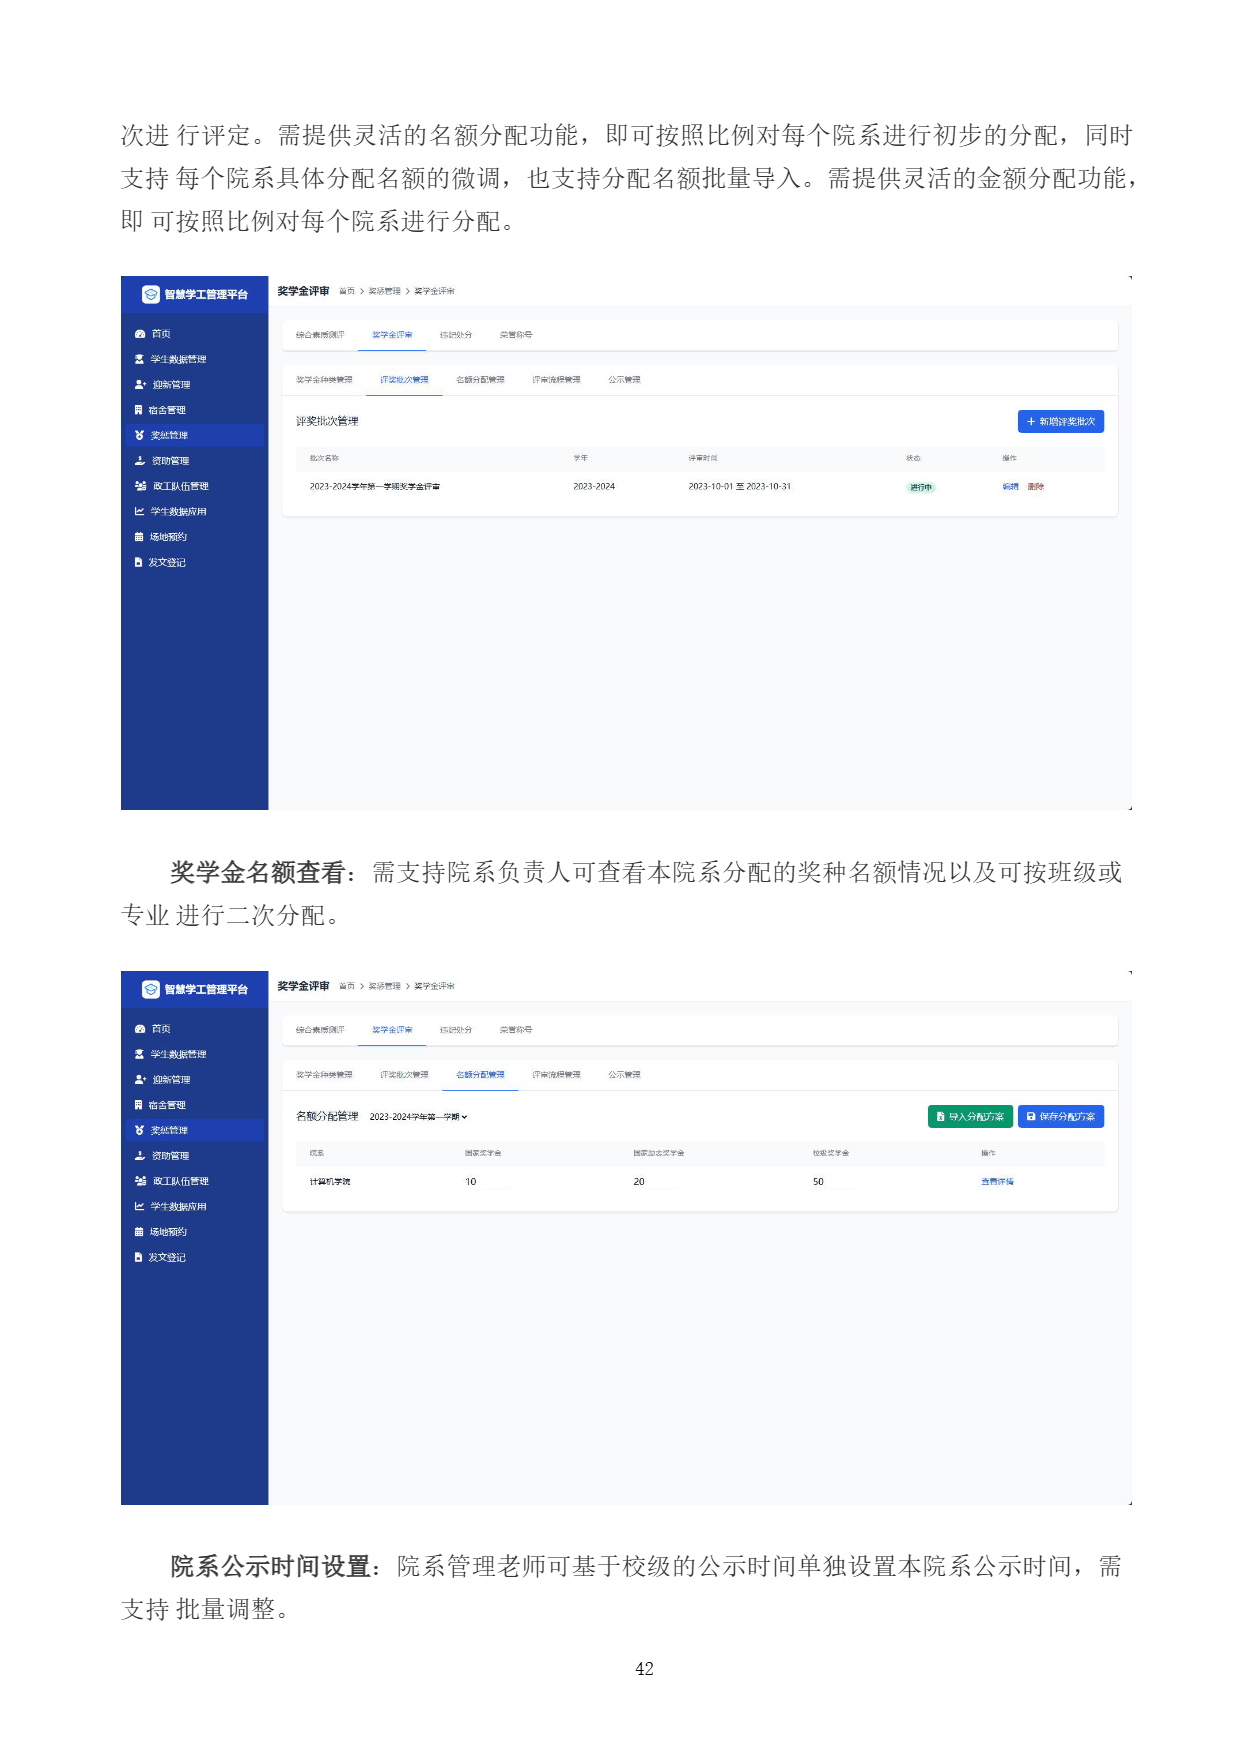Open 资助管理 icon in 名额分配管理 screenshot sidebar
The width and height of the screenshot is (1240, 1755).
(140, 1156)
